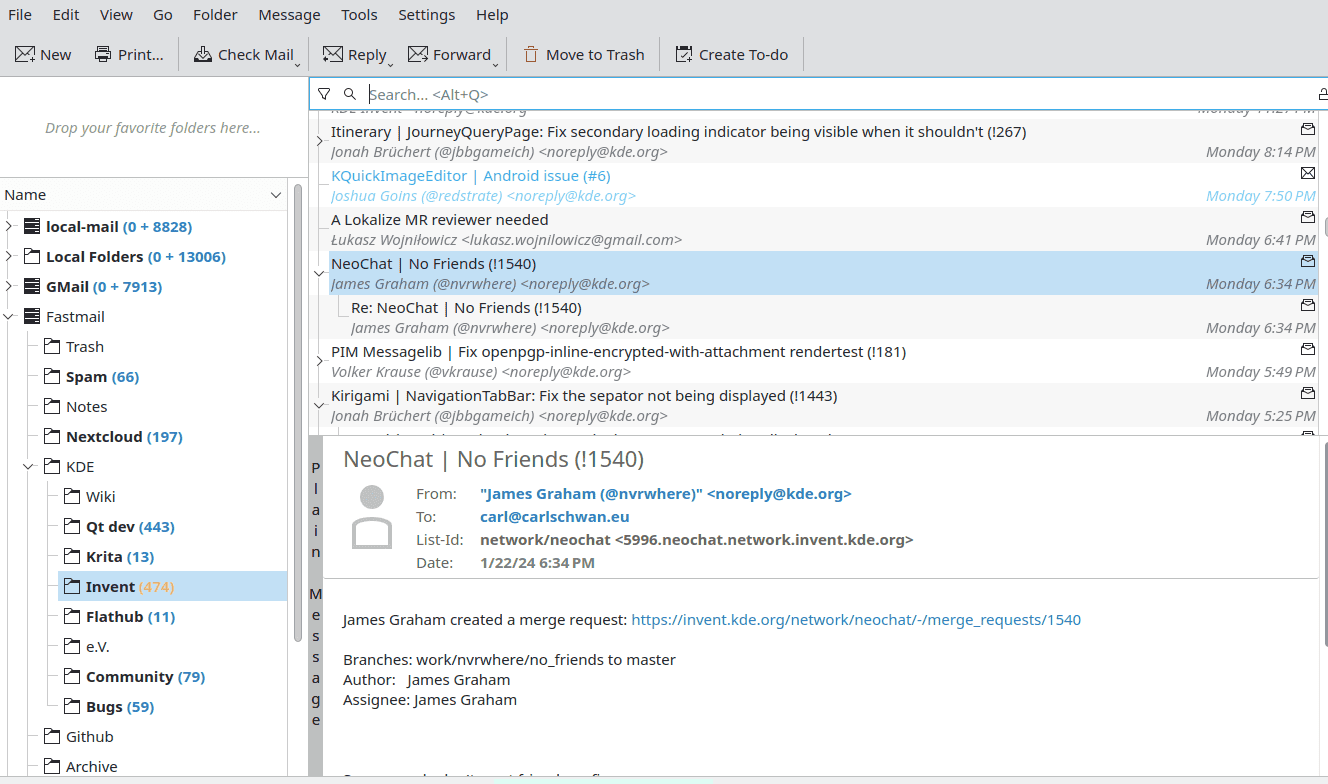Open the Edit menu

[66, 15]
